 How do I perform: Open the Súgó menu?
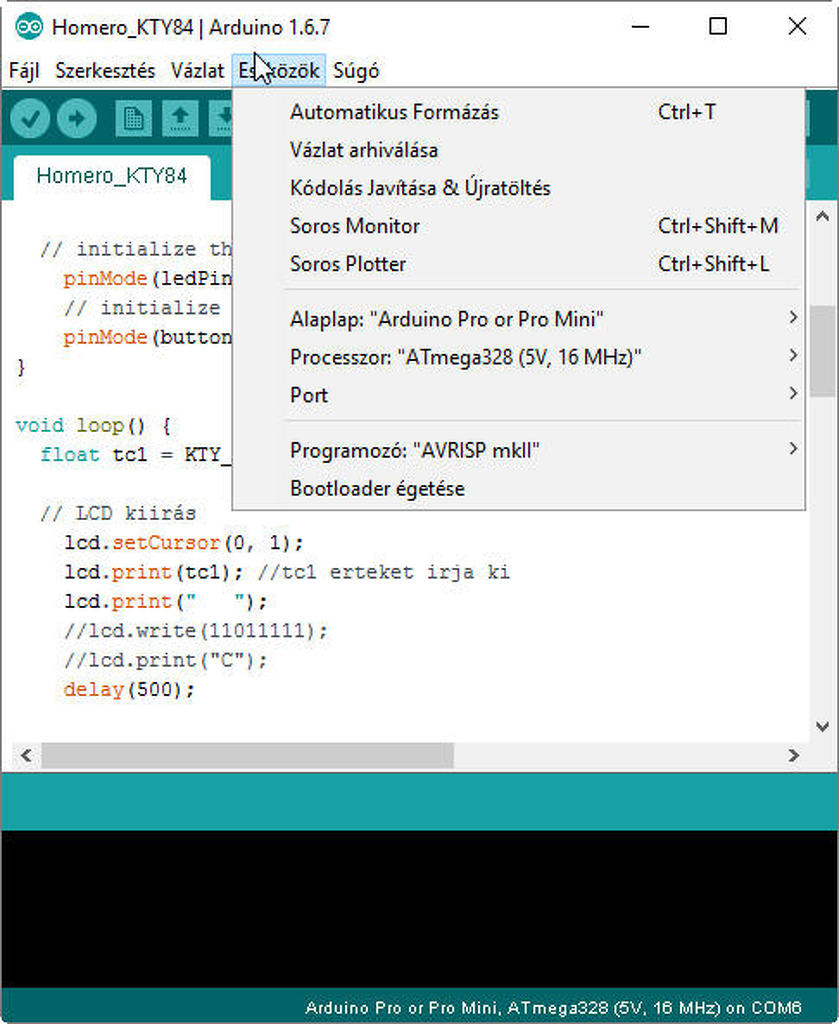coord(356,71)
